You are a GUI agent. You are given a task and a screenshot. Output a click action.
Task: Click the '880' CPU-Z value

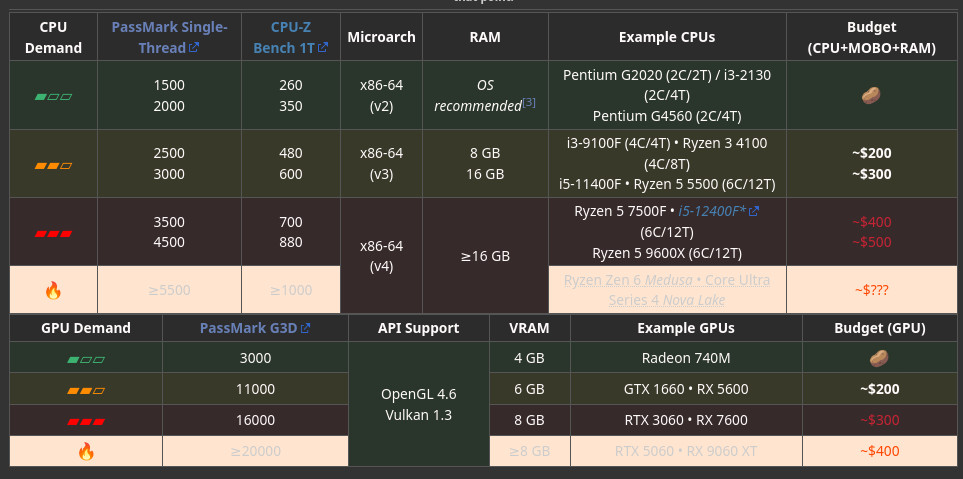pos(290,242)
